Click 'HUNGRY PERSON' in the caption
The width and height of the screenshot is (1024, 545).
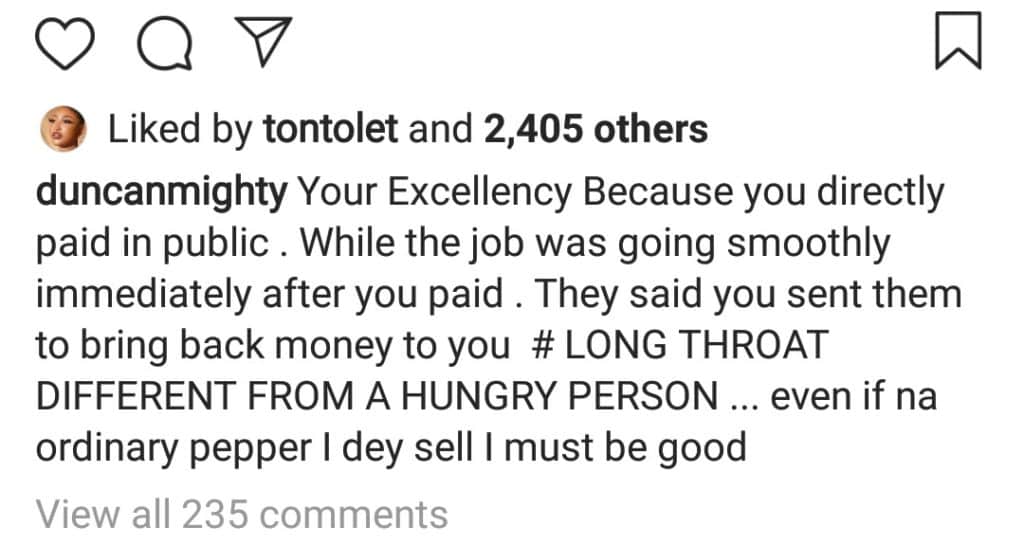click(559, 396)
